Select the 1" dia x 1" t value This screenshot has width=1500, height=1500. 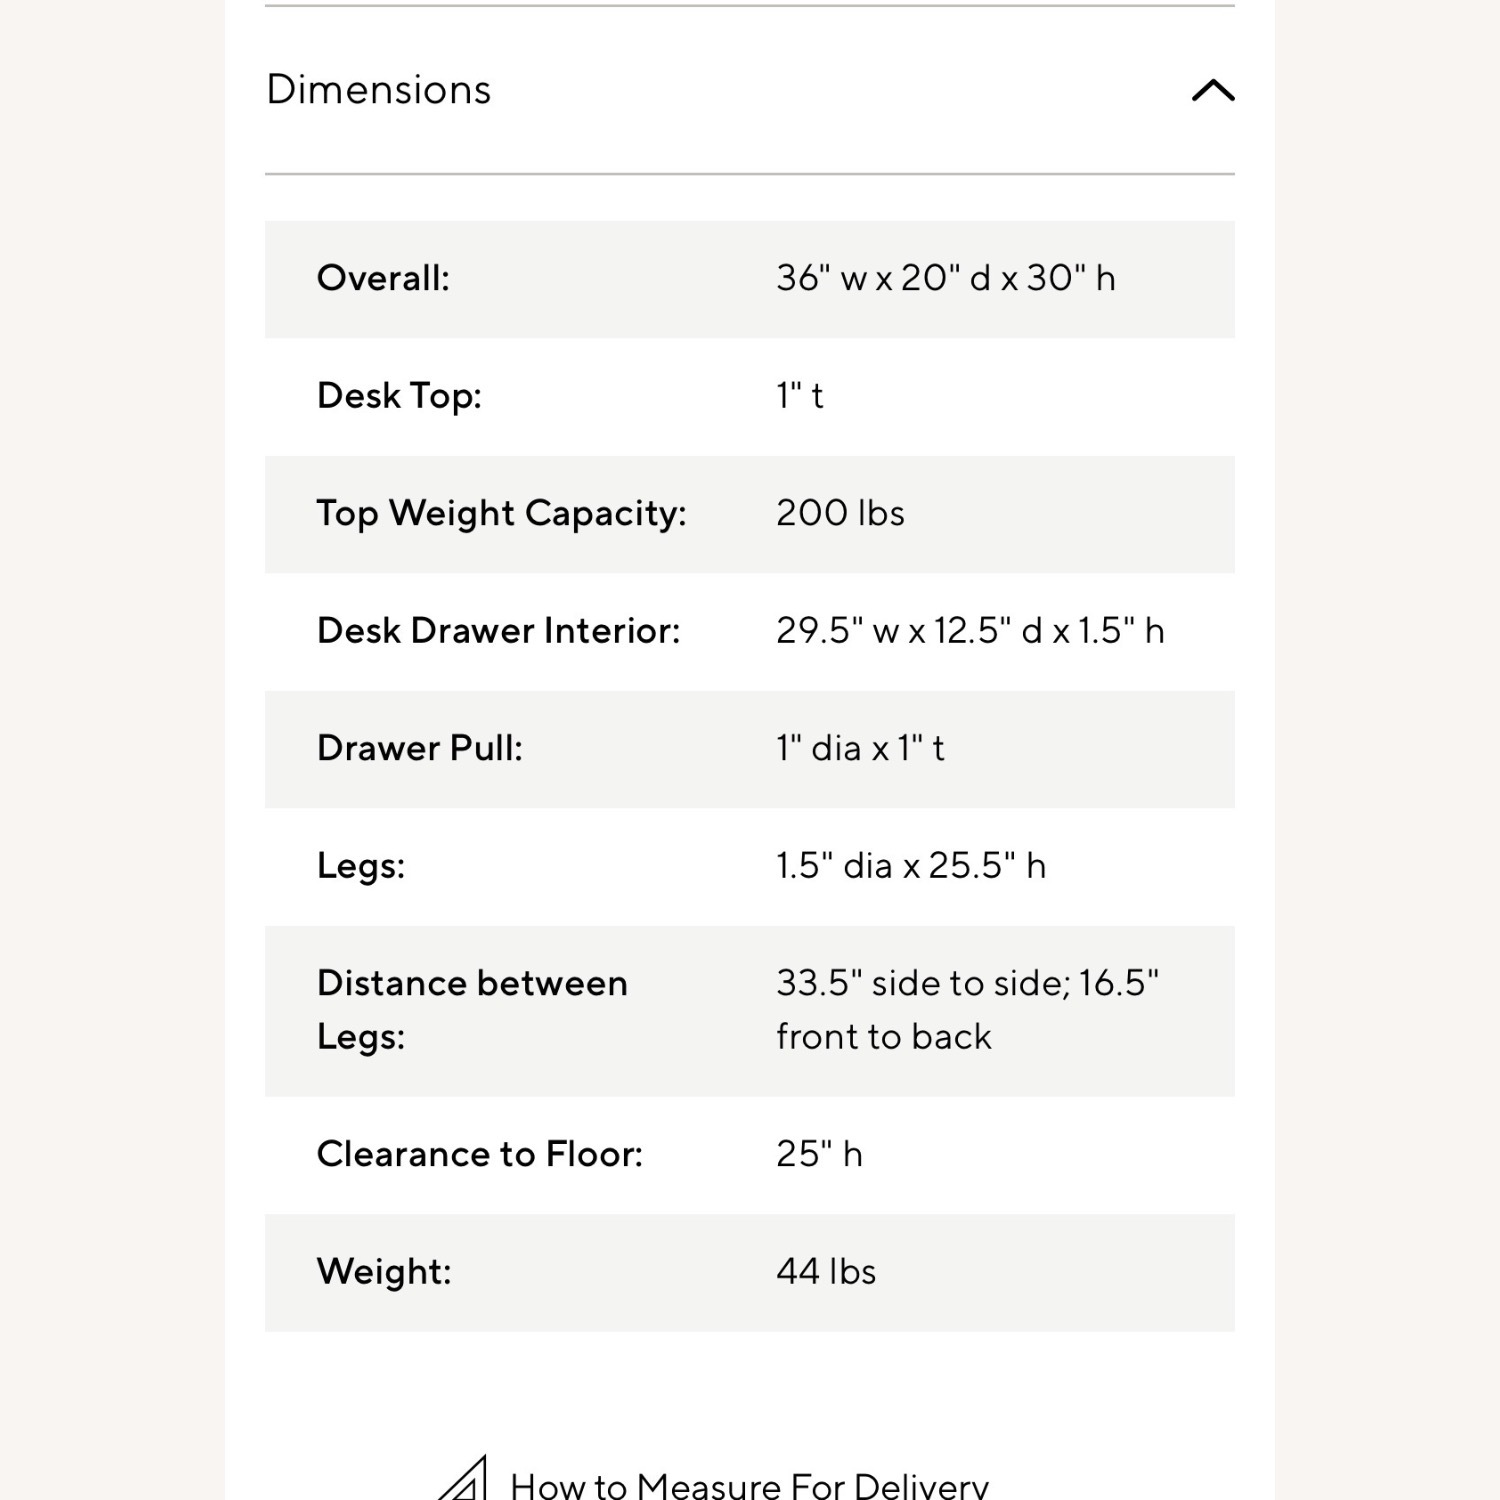[860, 748]
